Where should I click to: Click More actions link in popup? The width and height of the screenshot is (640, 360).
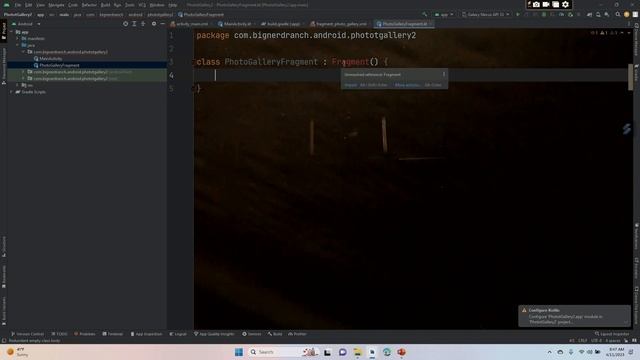407,85
